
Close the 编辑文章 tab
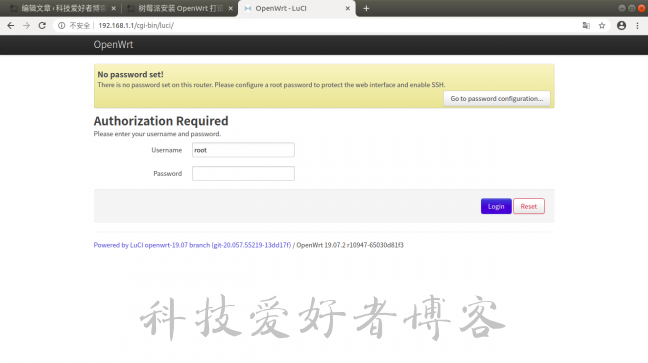(114, 8)
